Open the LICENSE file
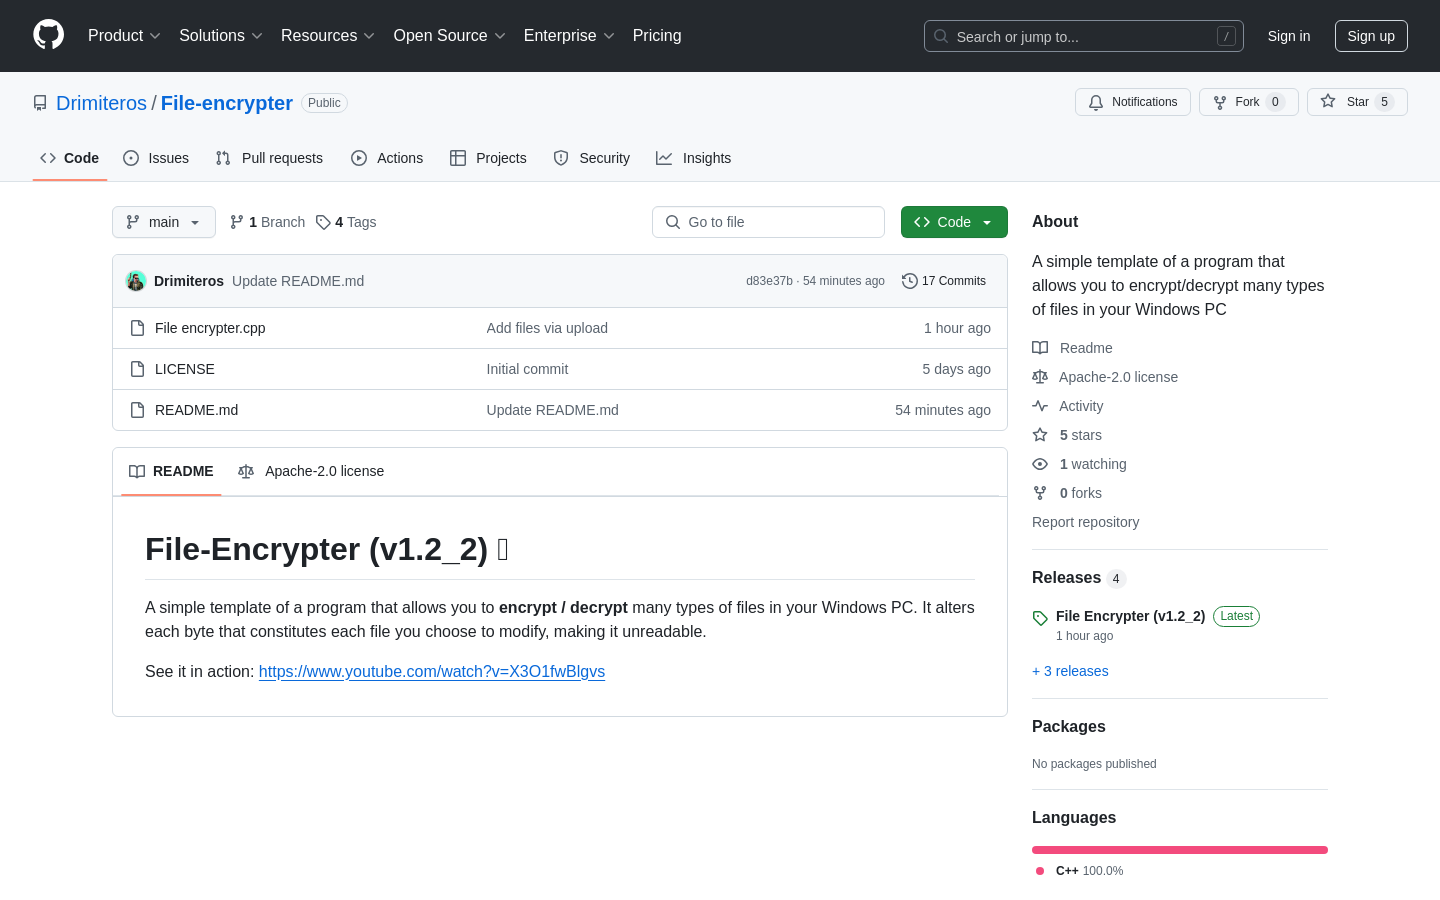 click(185, 369)
